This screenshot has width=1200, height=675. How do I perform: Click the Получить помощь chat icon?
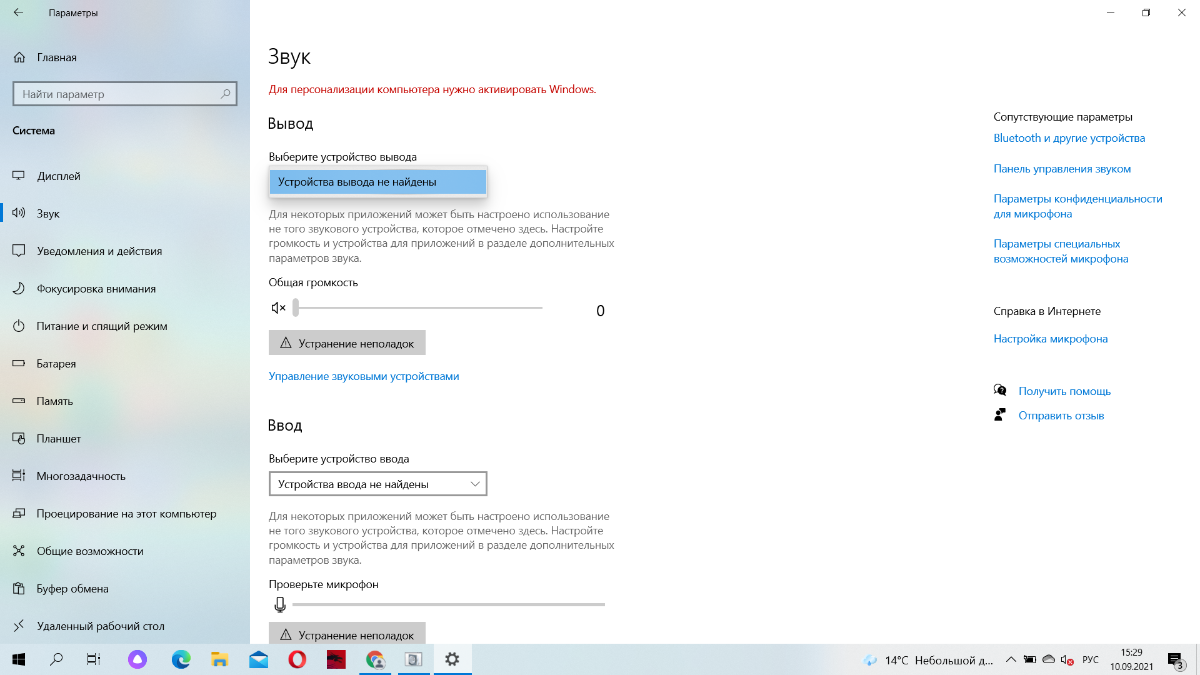pyautogui.click(x=1000, y=391)
